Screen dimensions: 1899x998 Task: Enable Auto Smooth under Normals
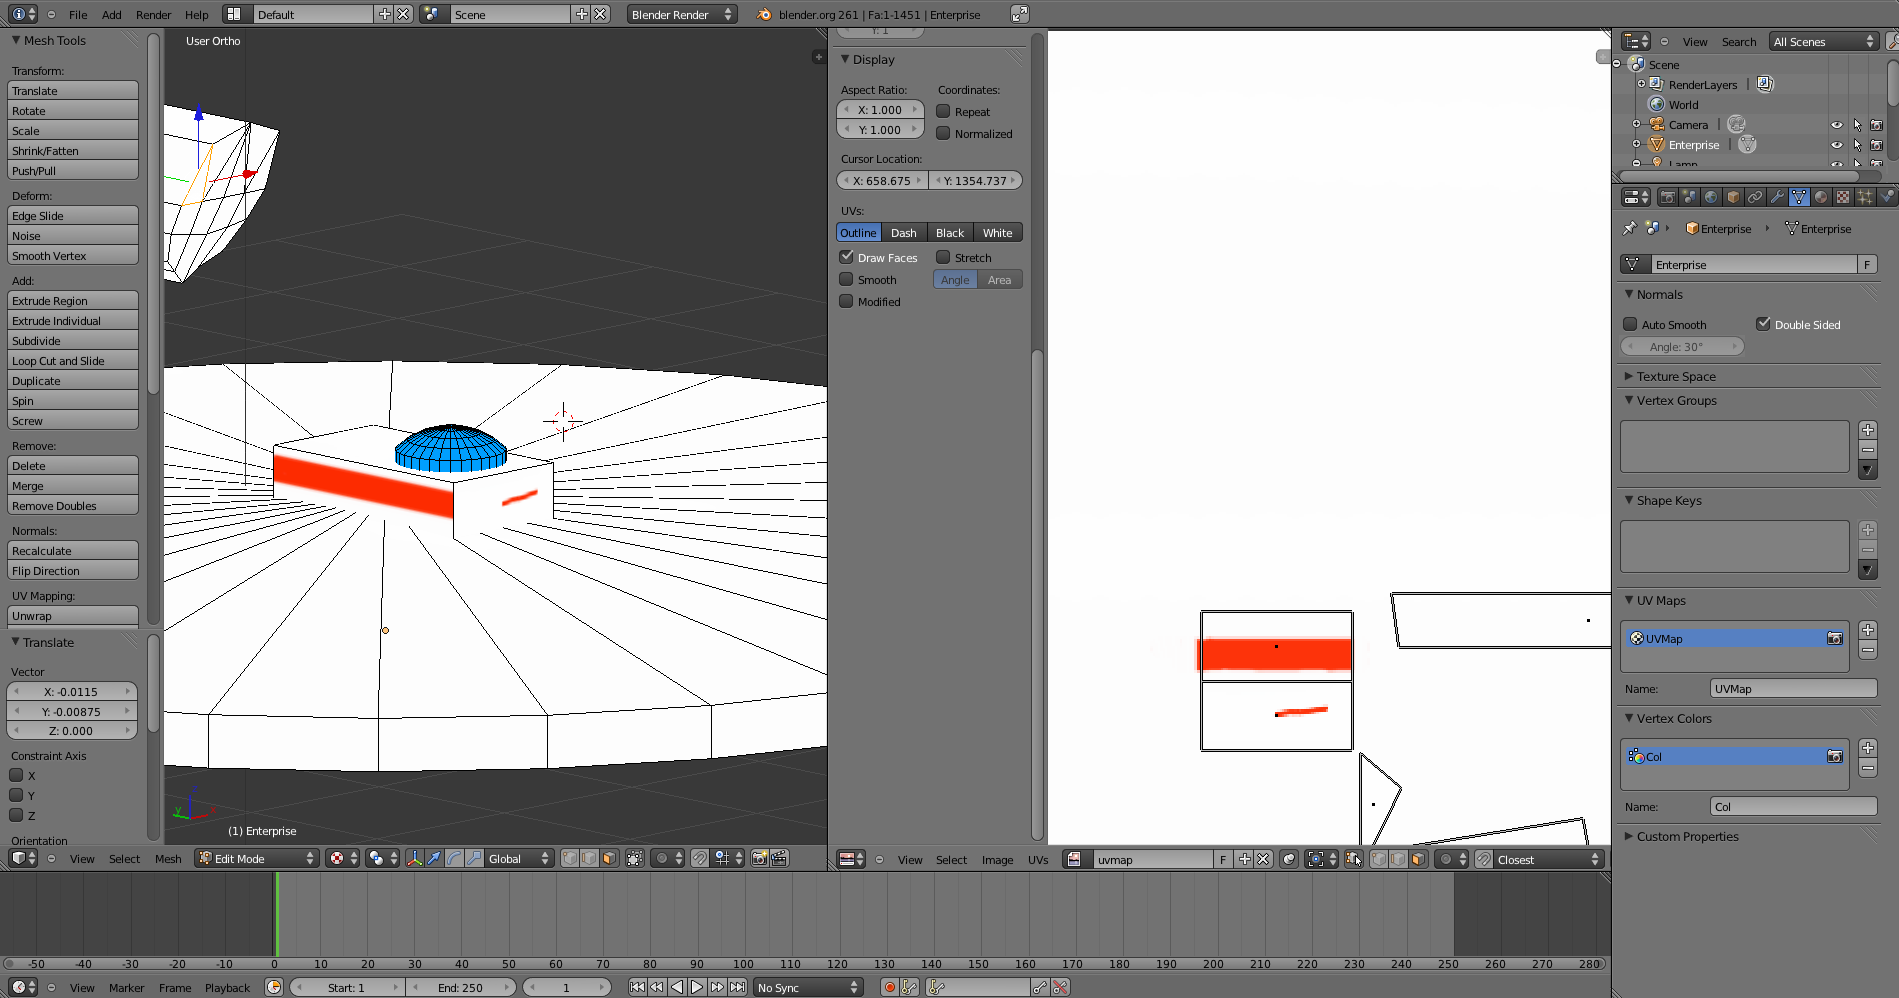click(1630, 324)
